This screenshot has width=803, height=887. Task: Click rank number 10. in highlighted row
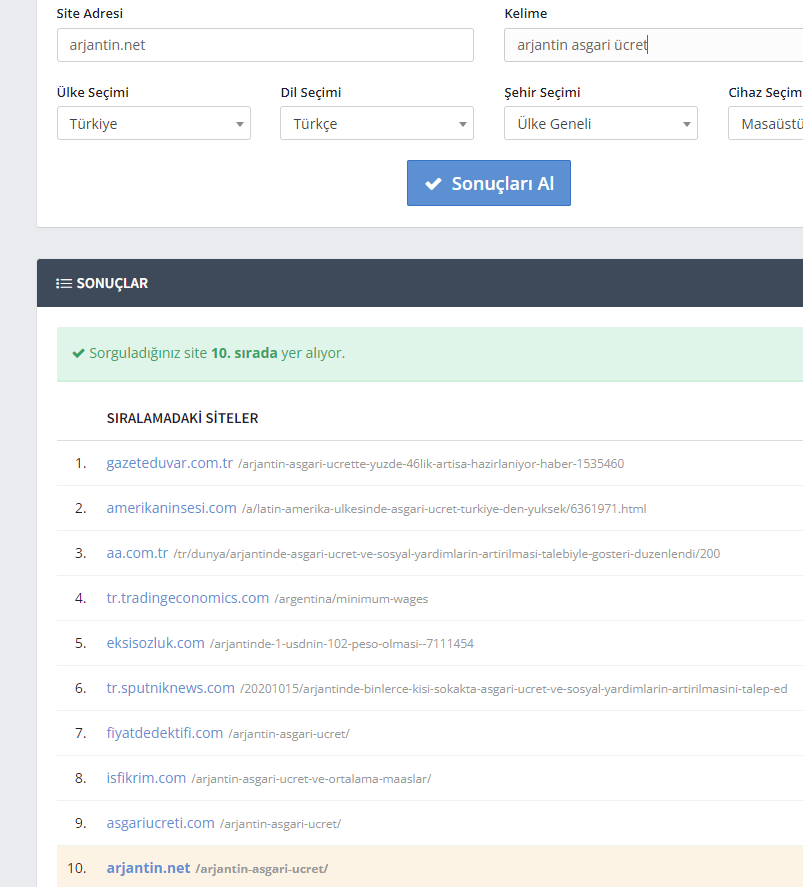(77, 868)
